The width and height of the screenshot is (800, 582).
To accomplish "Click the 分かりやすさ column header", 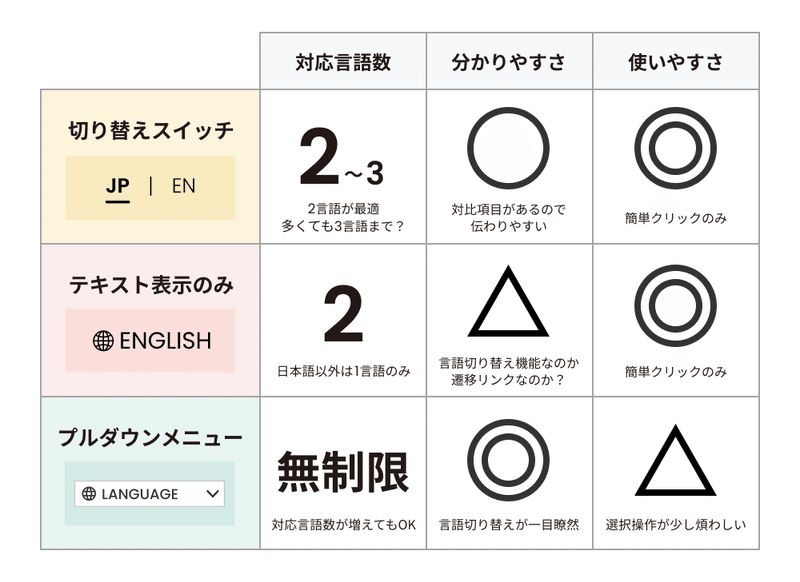I will tap(509, 62).
